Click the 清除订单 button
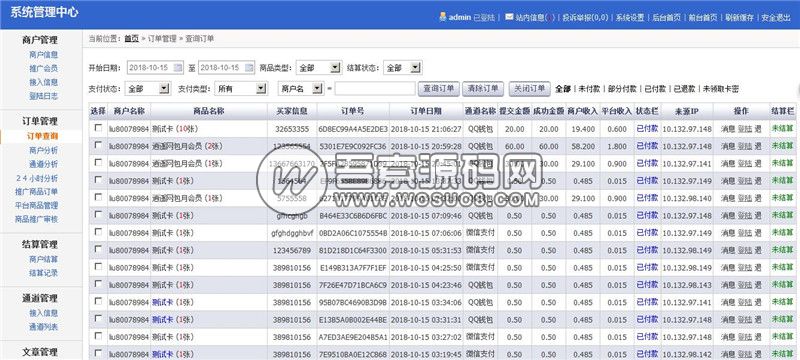Screen dimensions: 800x360 (x=483, y=88)
